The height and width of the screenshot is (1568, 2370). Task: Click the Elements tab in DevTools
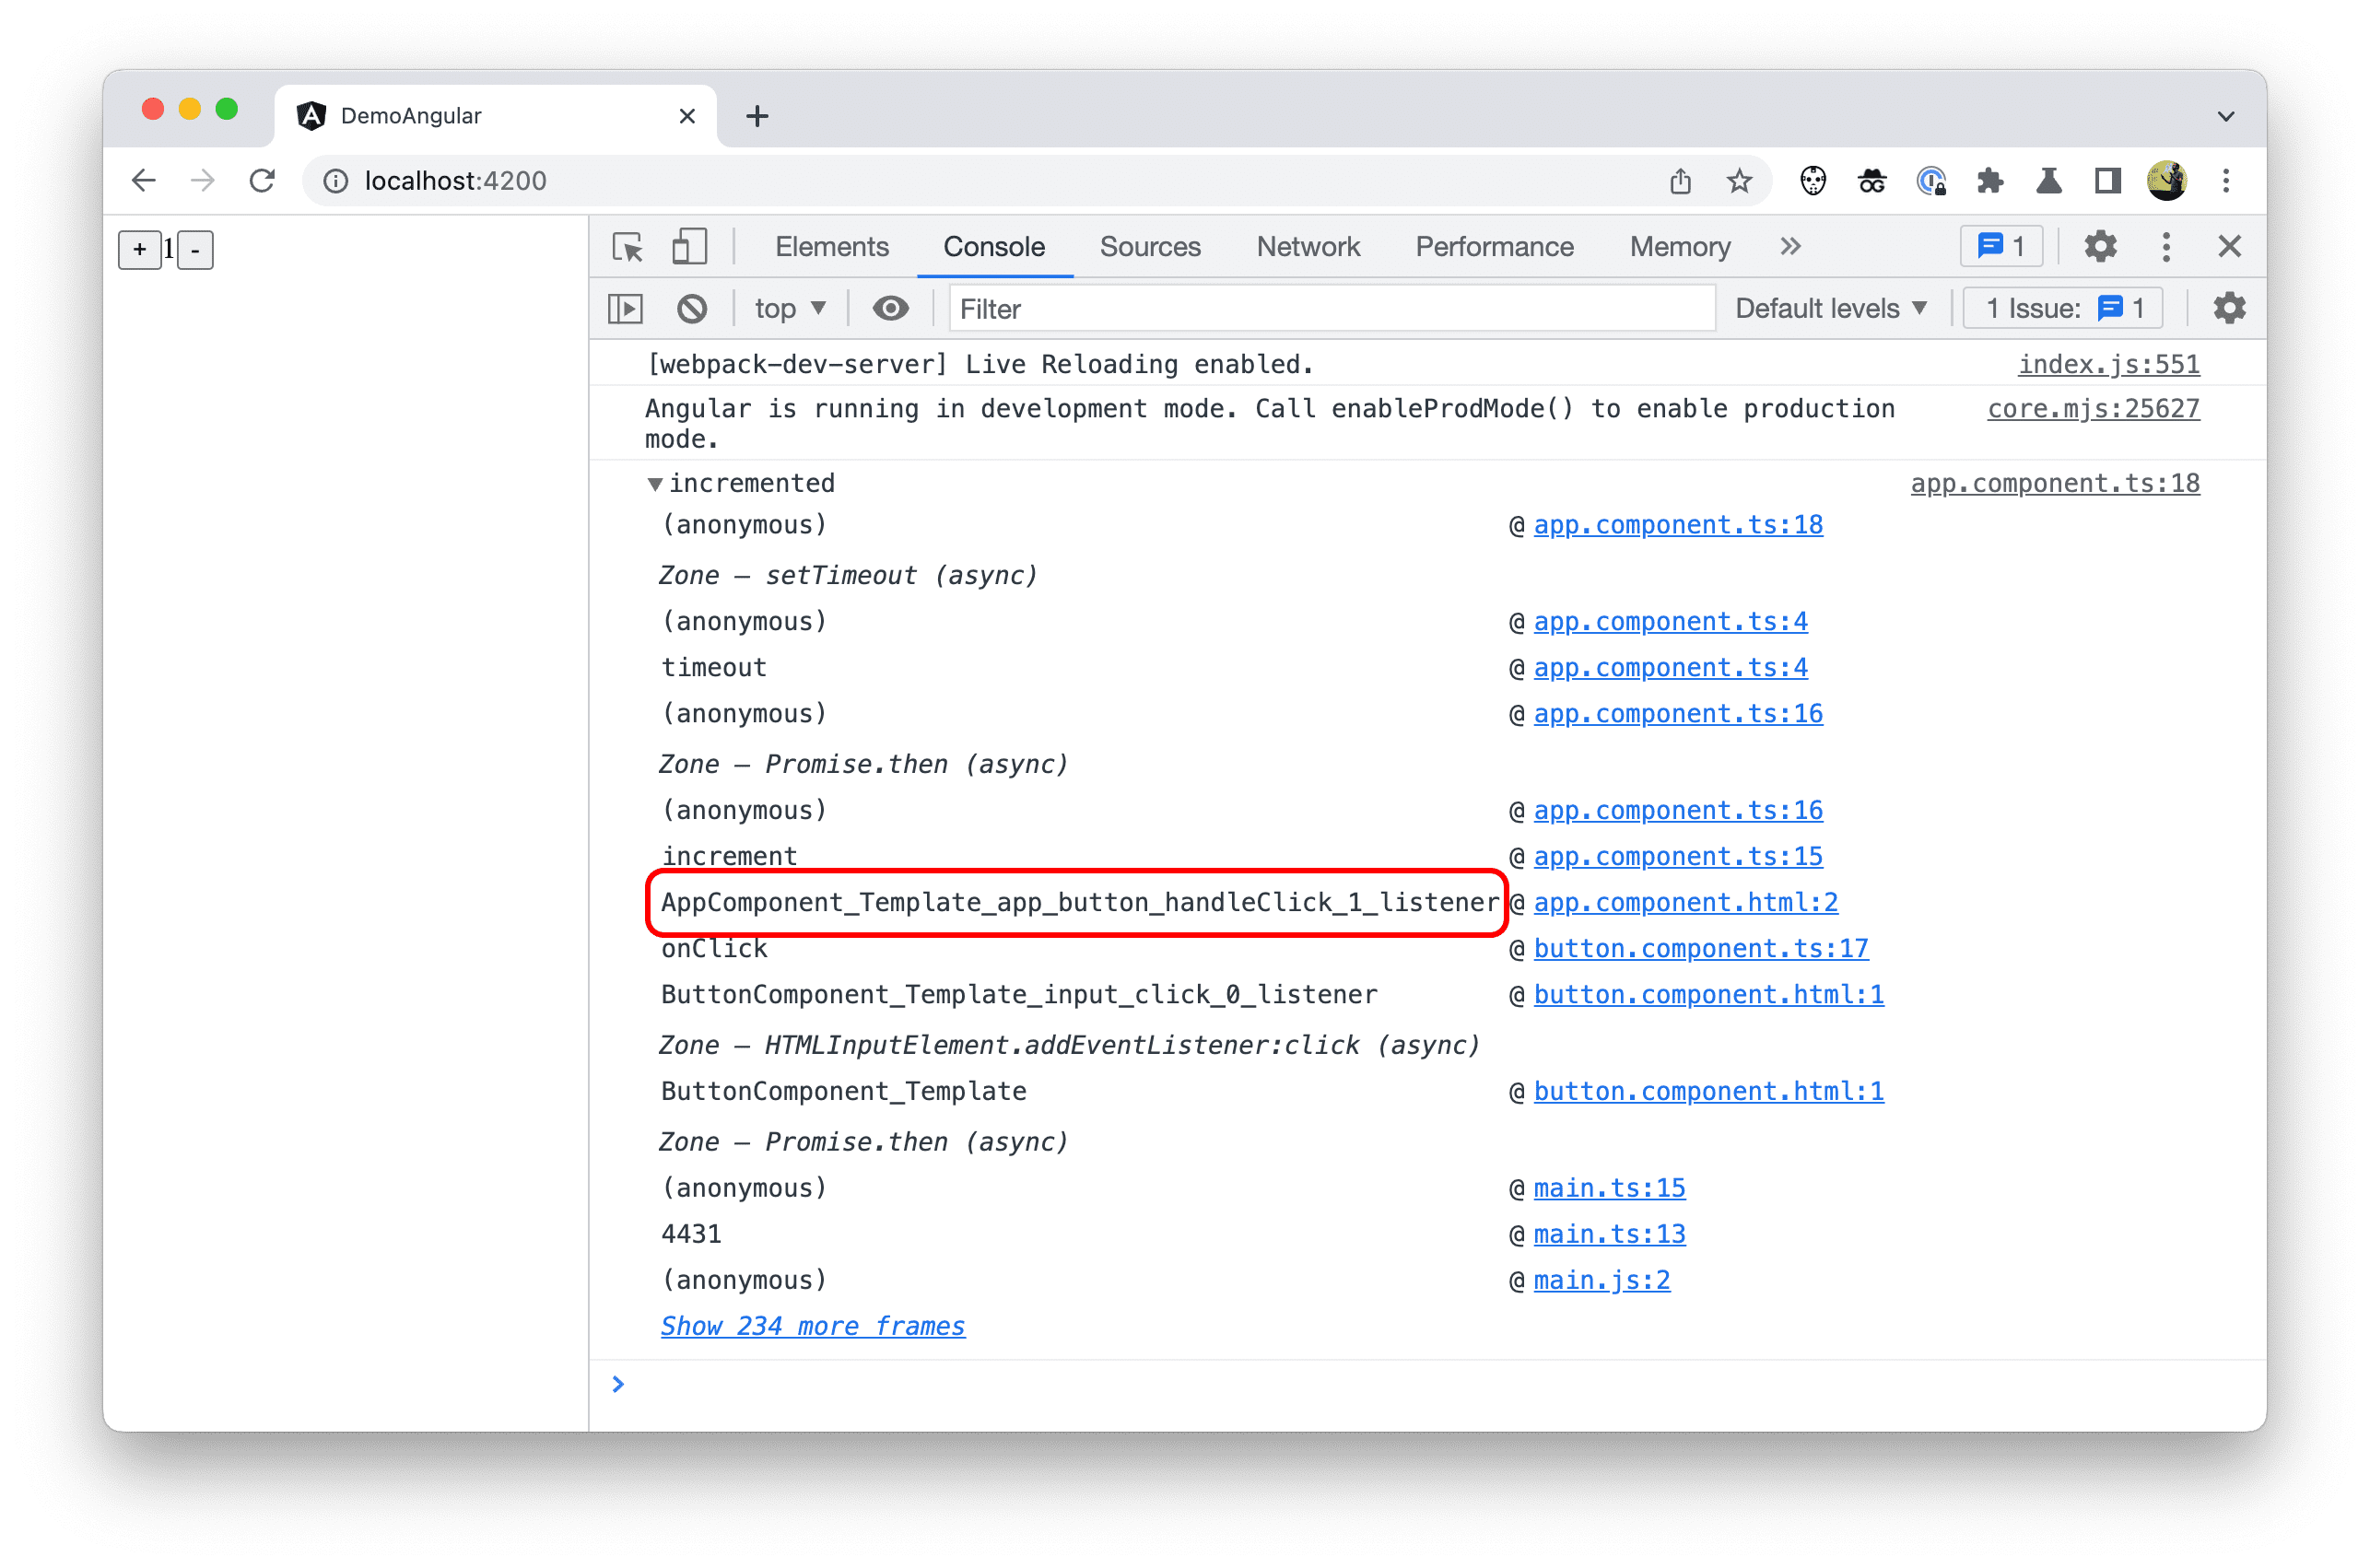coord(833,245)
